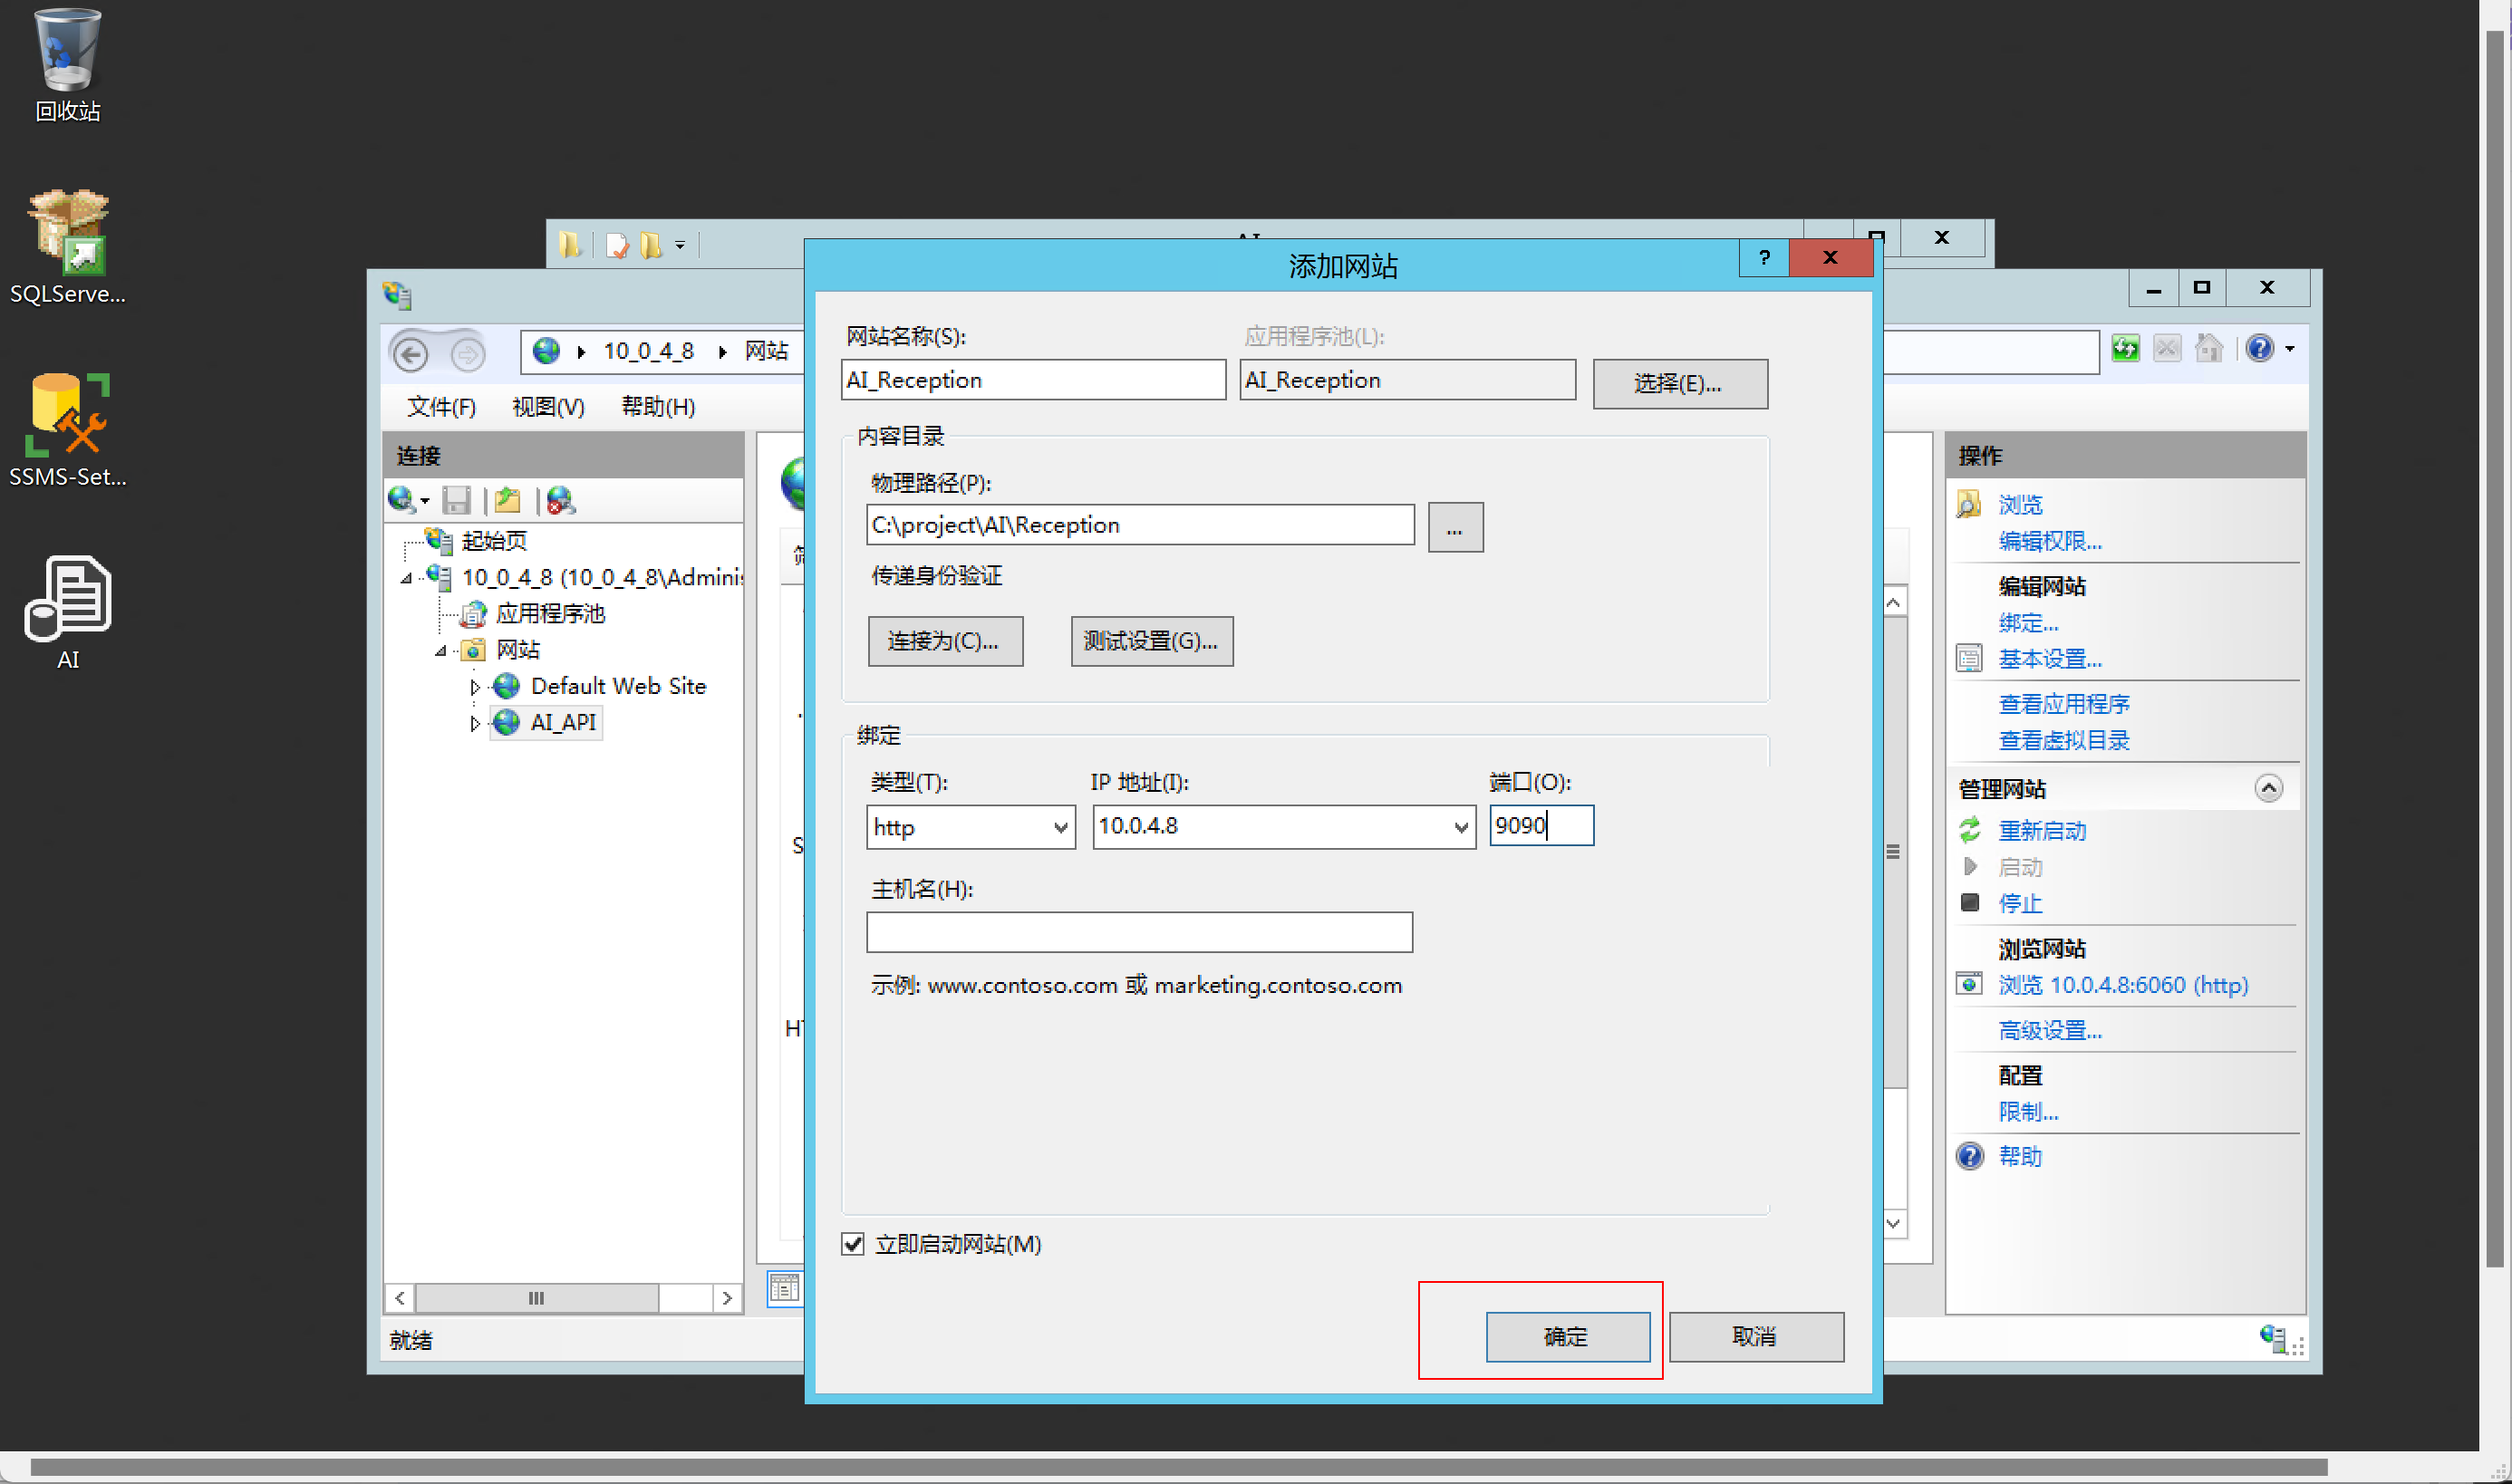2512x1484 pixels.
Task: Click the Sites breadcrumb in address bar
Action: pos(767,351)
